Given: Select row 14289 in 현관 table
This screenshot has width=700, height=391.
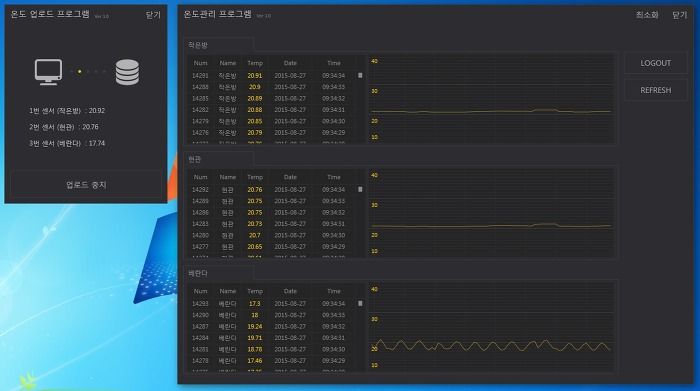Looking at the screenshot, I should [x=271, y=201].
